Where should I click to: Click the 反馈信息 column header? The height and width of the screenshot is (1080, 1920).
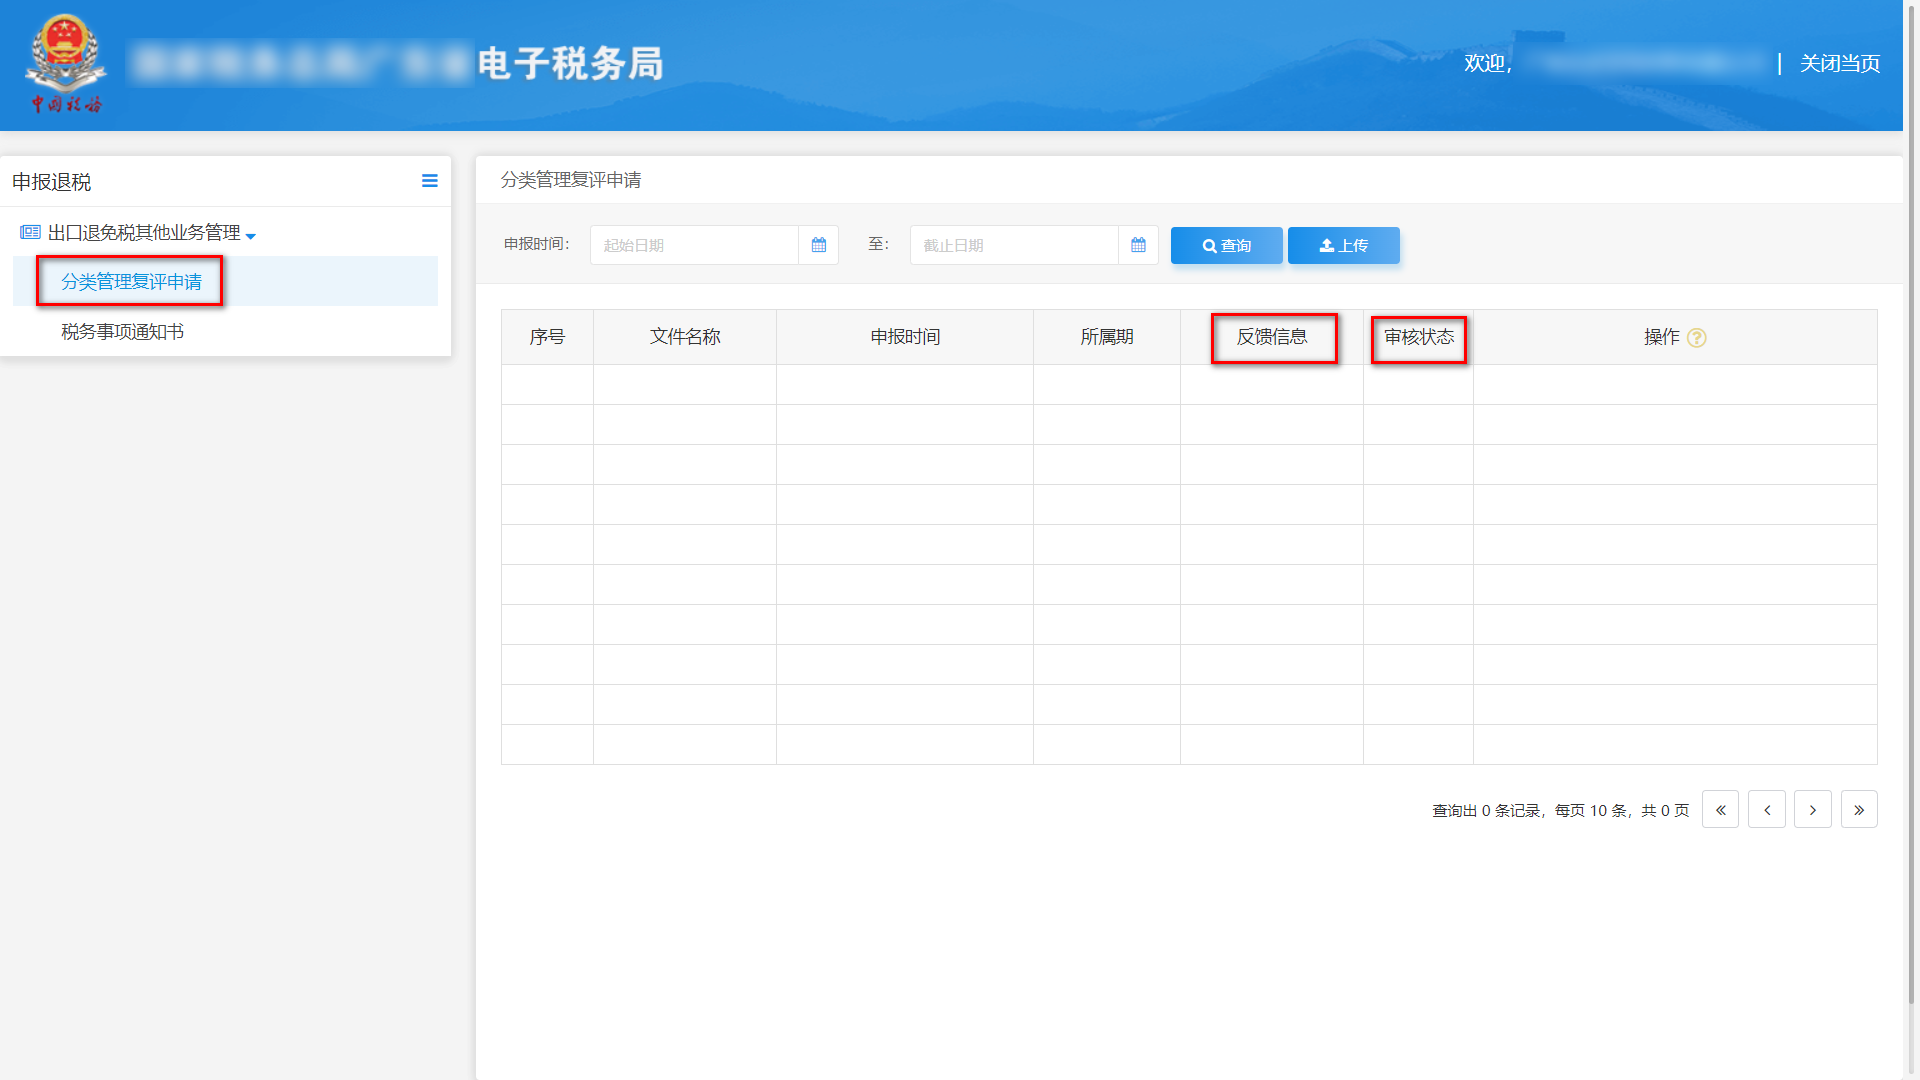pyautogui.click(x=1273, y=337)
